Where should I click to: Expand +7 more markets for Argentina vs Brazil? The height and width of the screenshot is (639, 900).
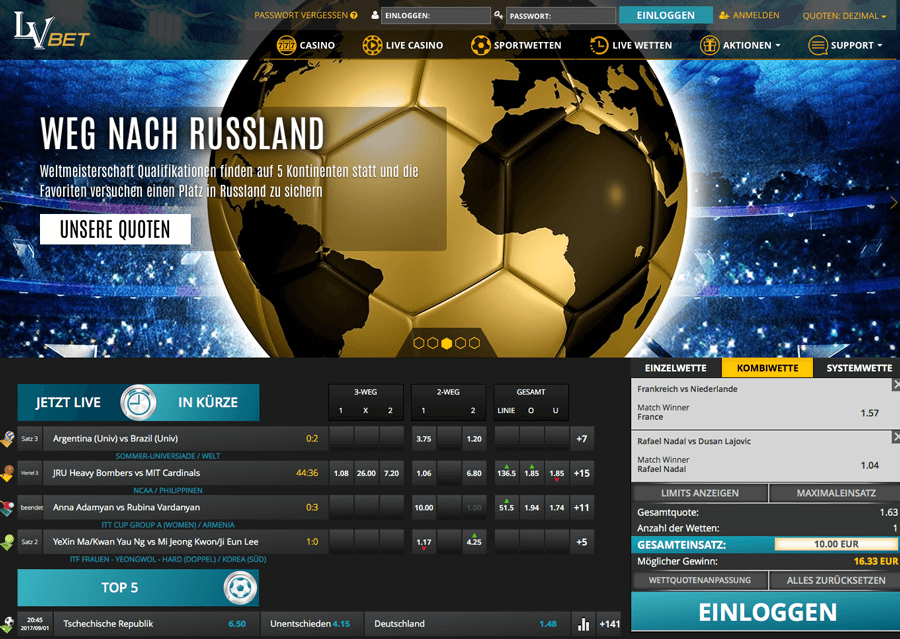pos(581,439)
